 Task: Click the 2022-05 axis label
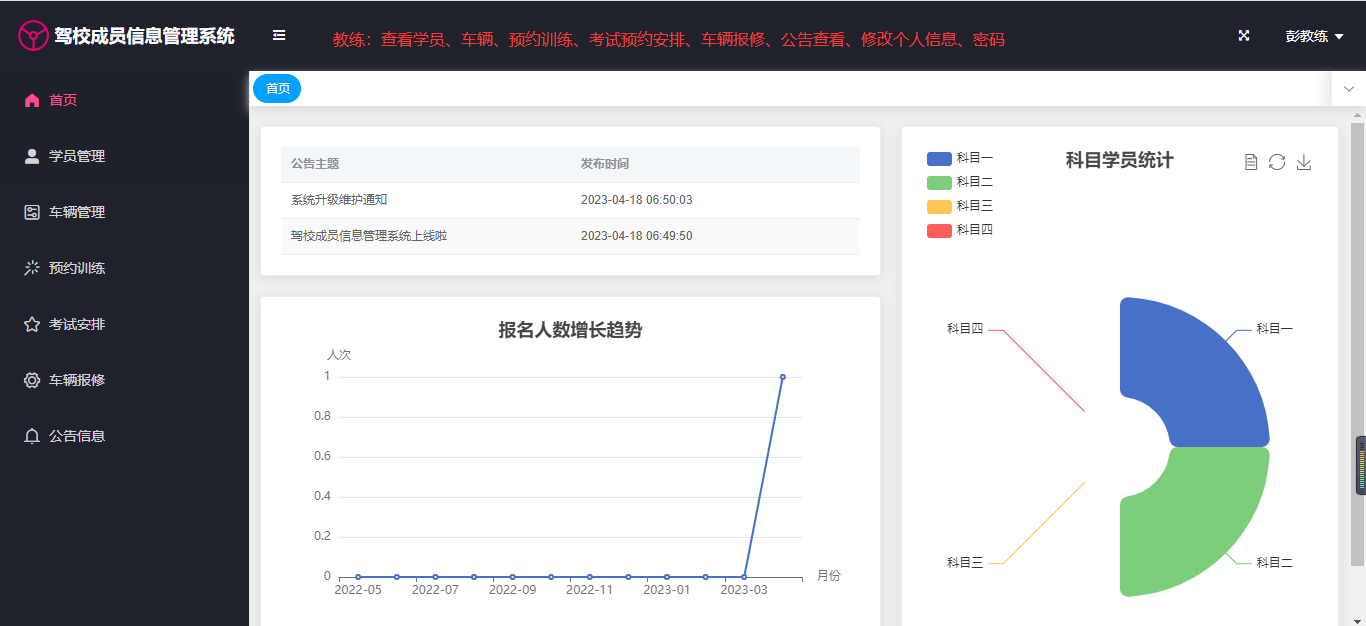point(358,590)
